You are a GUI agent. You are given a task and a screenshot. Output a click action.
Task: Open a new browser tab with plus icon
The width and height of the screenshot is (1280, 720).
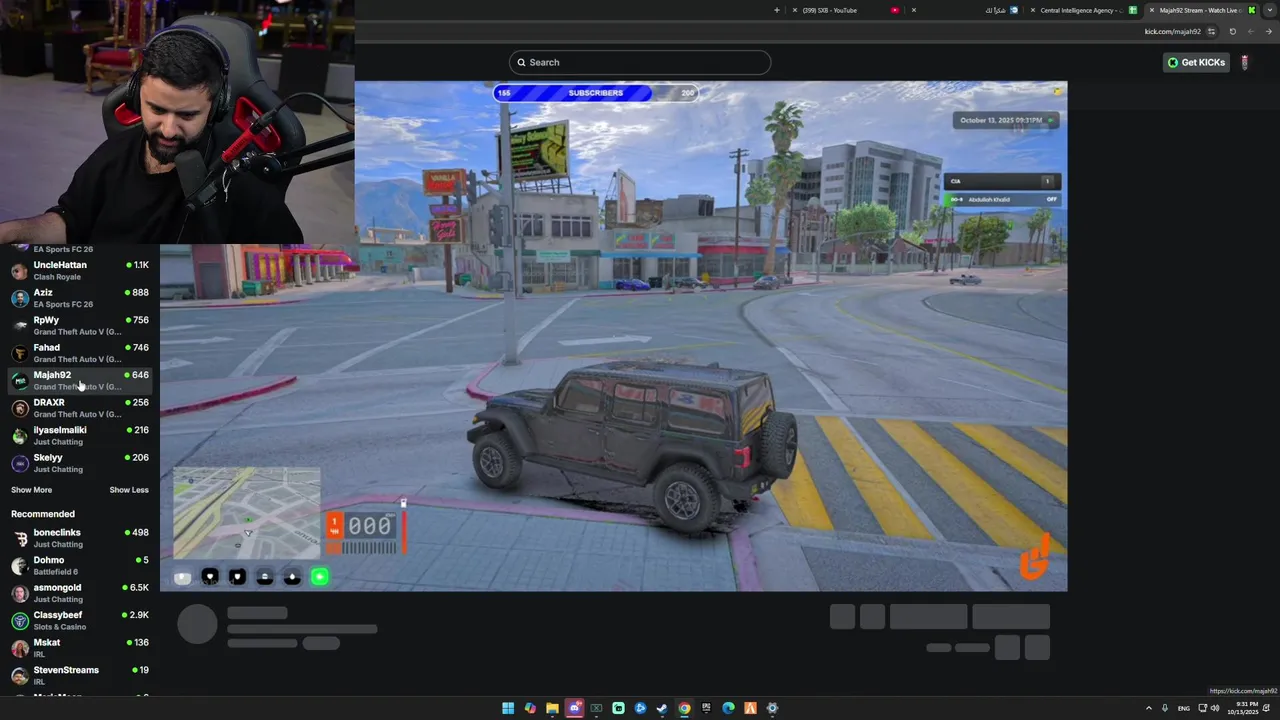tap(777, 10)
